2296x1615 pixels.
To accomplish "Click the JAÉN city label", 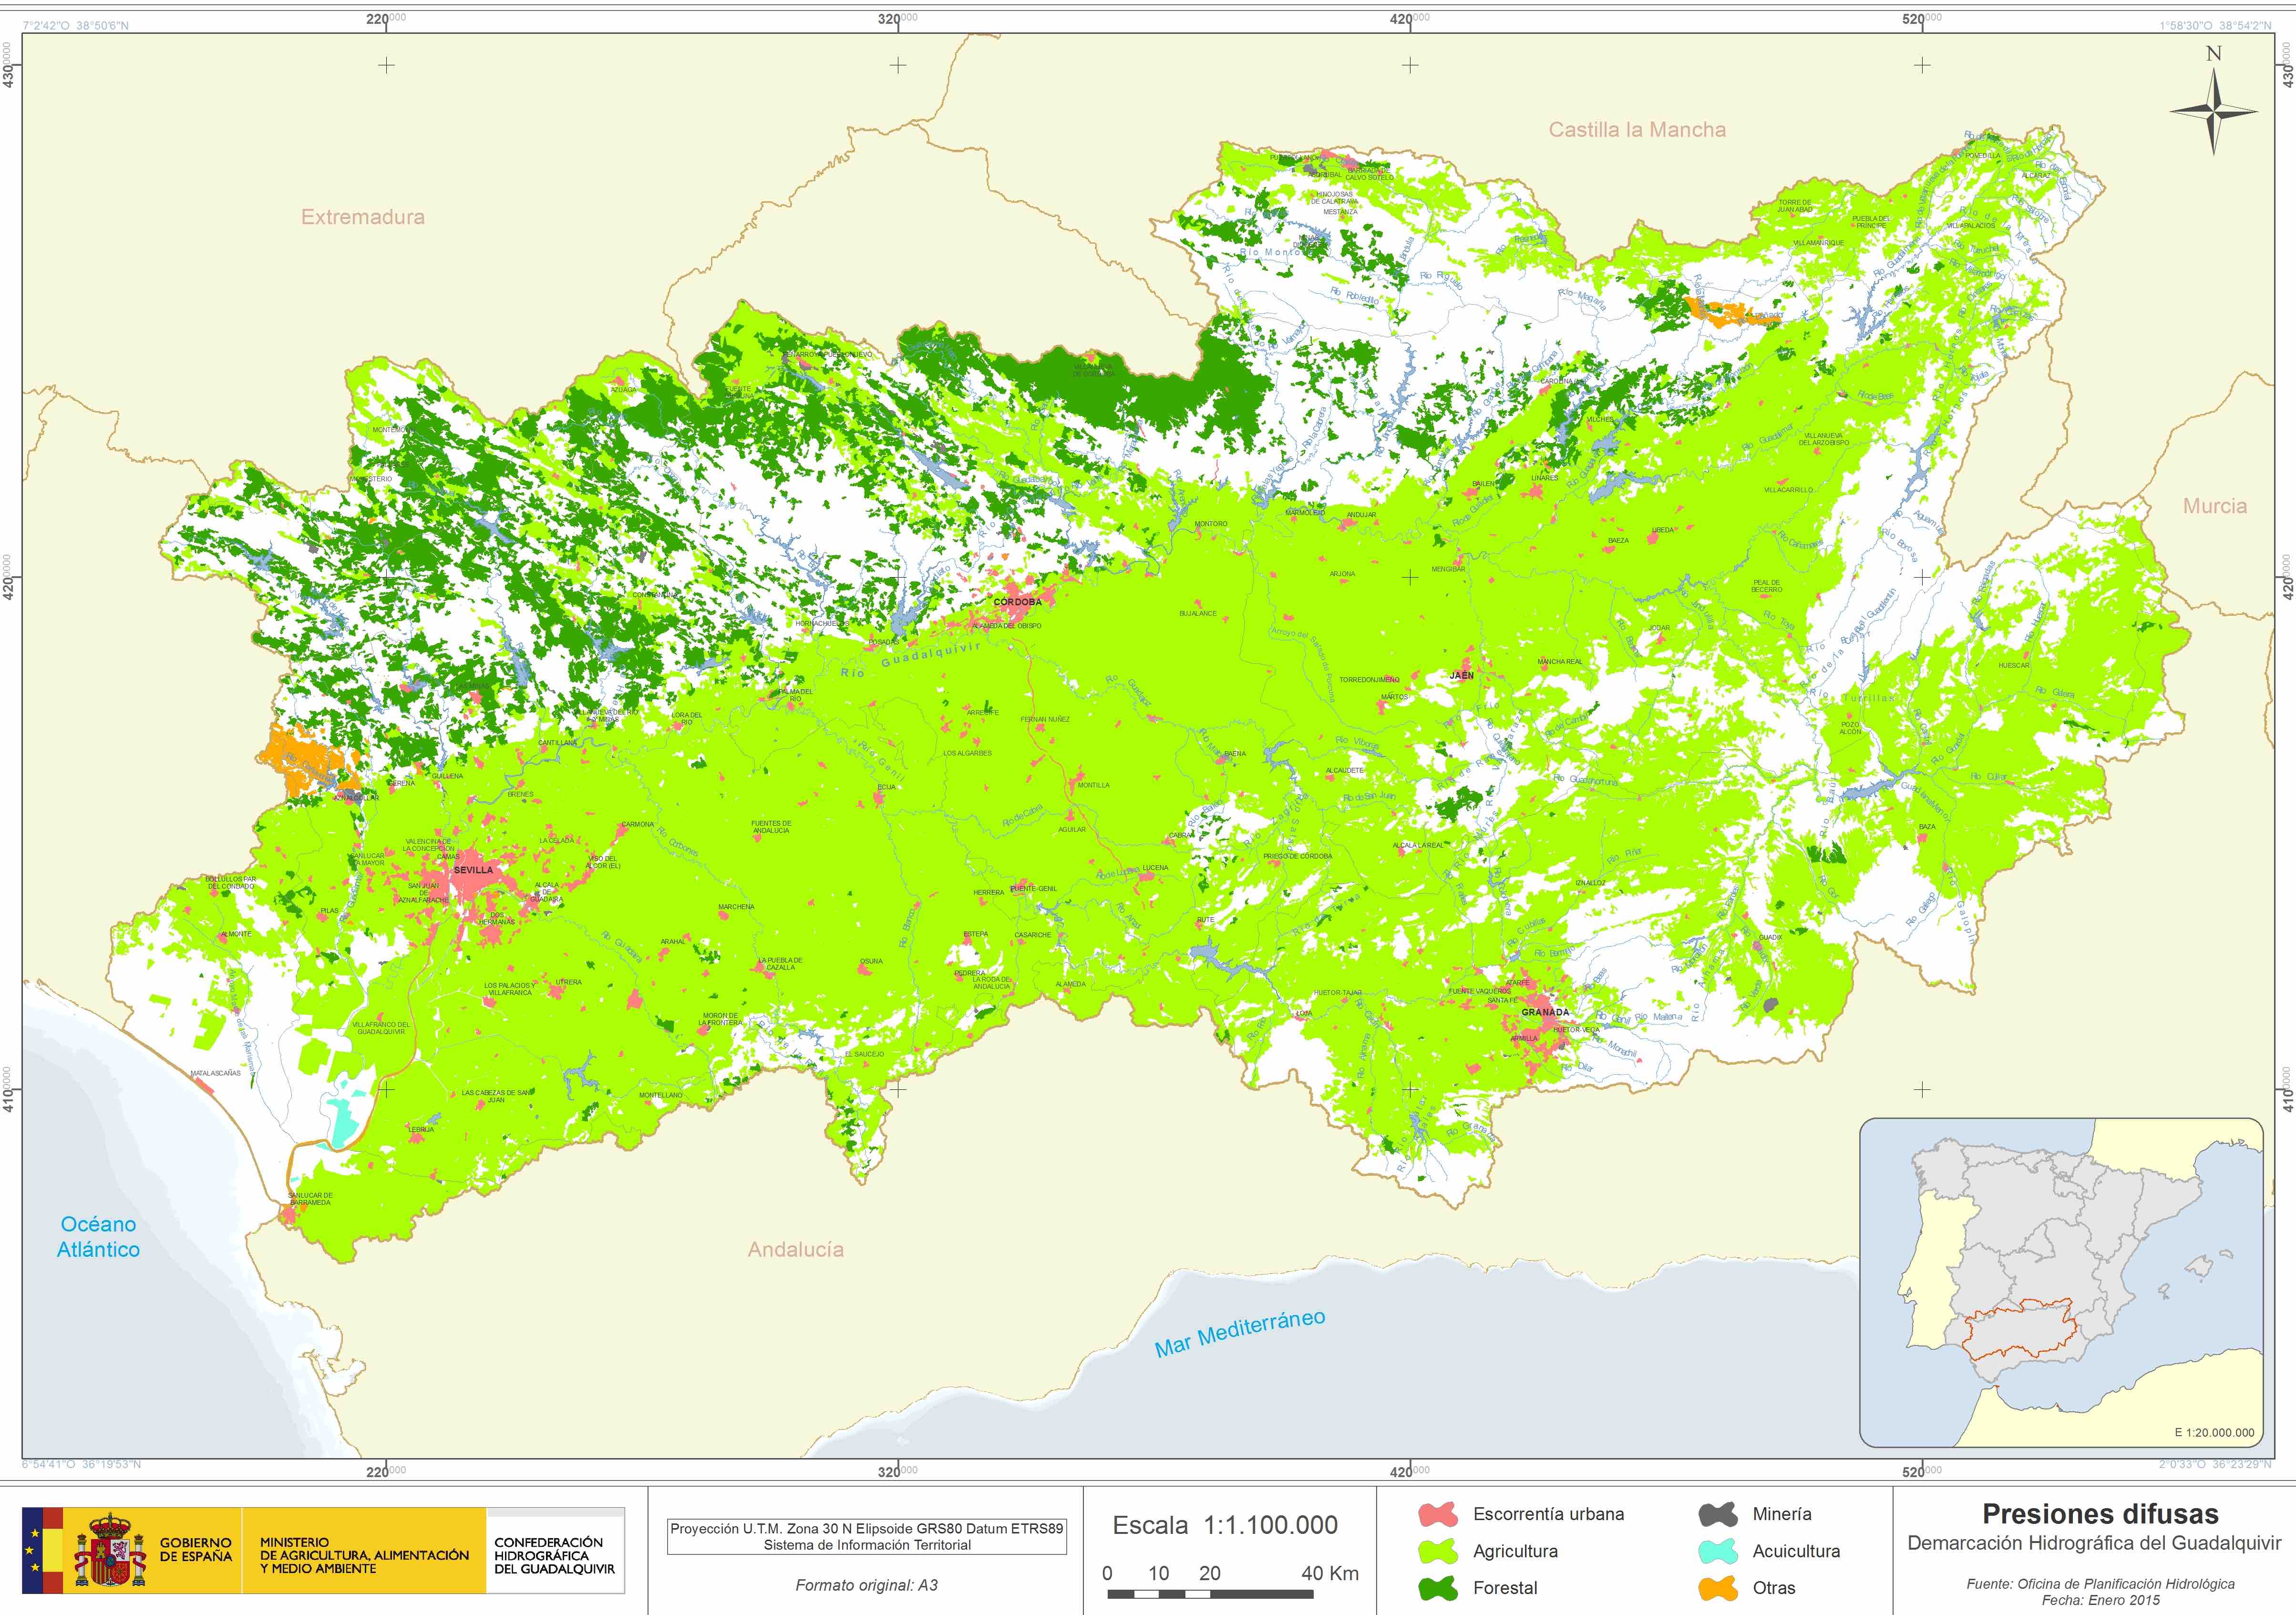I will click(x=1461, y=675).
